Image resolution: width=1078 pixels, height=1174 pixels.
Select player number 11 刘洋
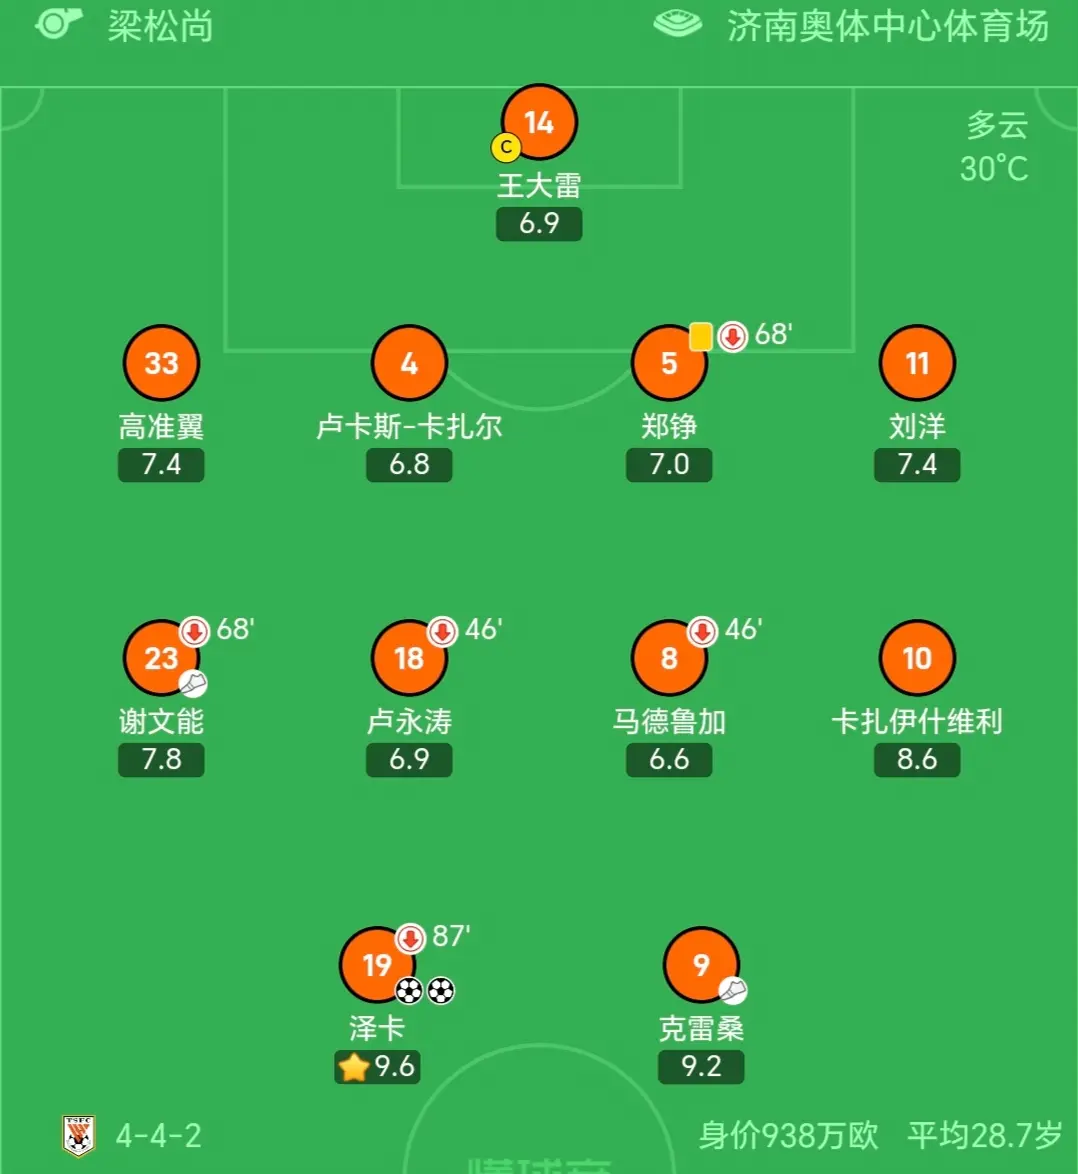coord(917,363)
